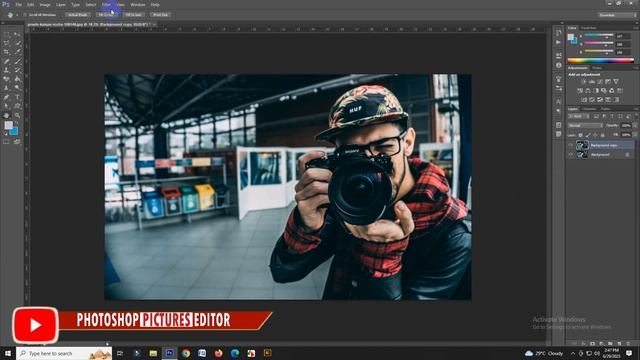The width and height of the screenshot is (640, 360).
Task: Open the Image menu
Action: click(45, 5)
